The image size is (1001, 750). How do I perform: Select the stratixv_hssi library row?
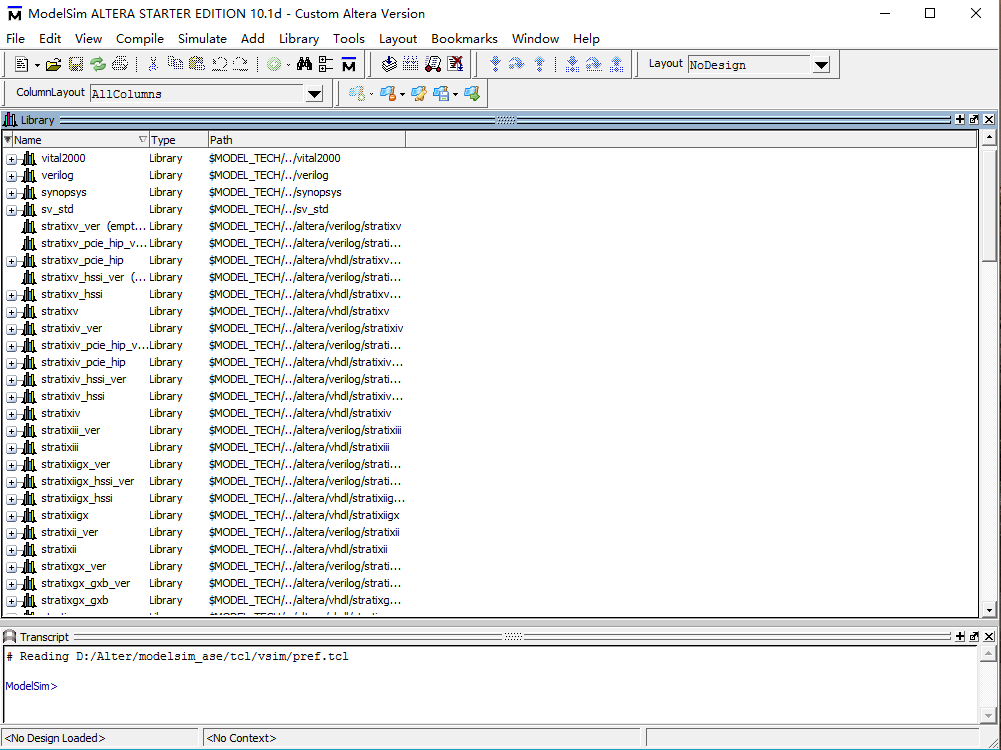204,294
